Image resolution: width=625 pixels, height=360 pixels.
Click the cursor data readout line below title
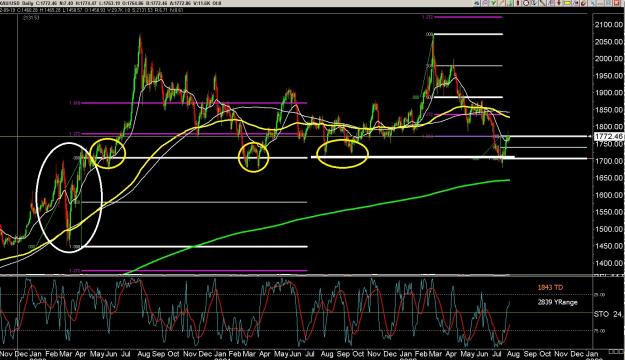coord(91,10)
